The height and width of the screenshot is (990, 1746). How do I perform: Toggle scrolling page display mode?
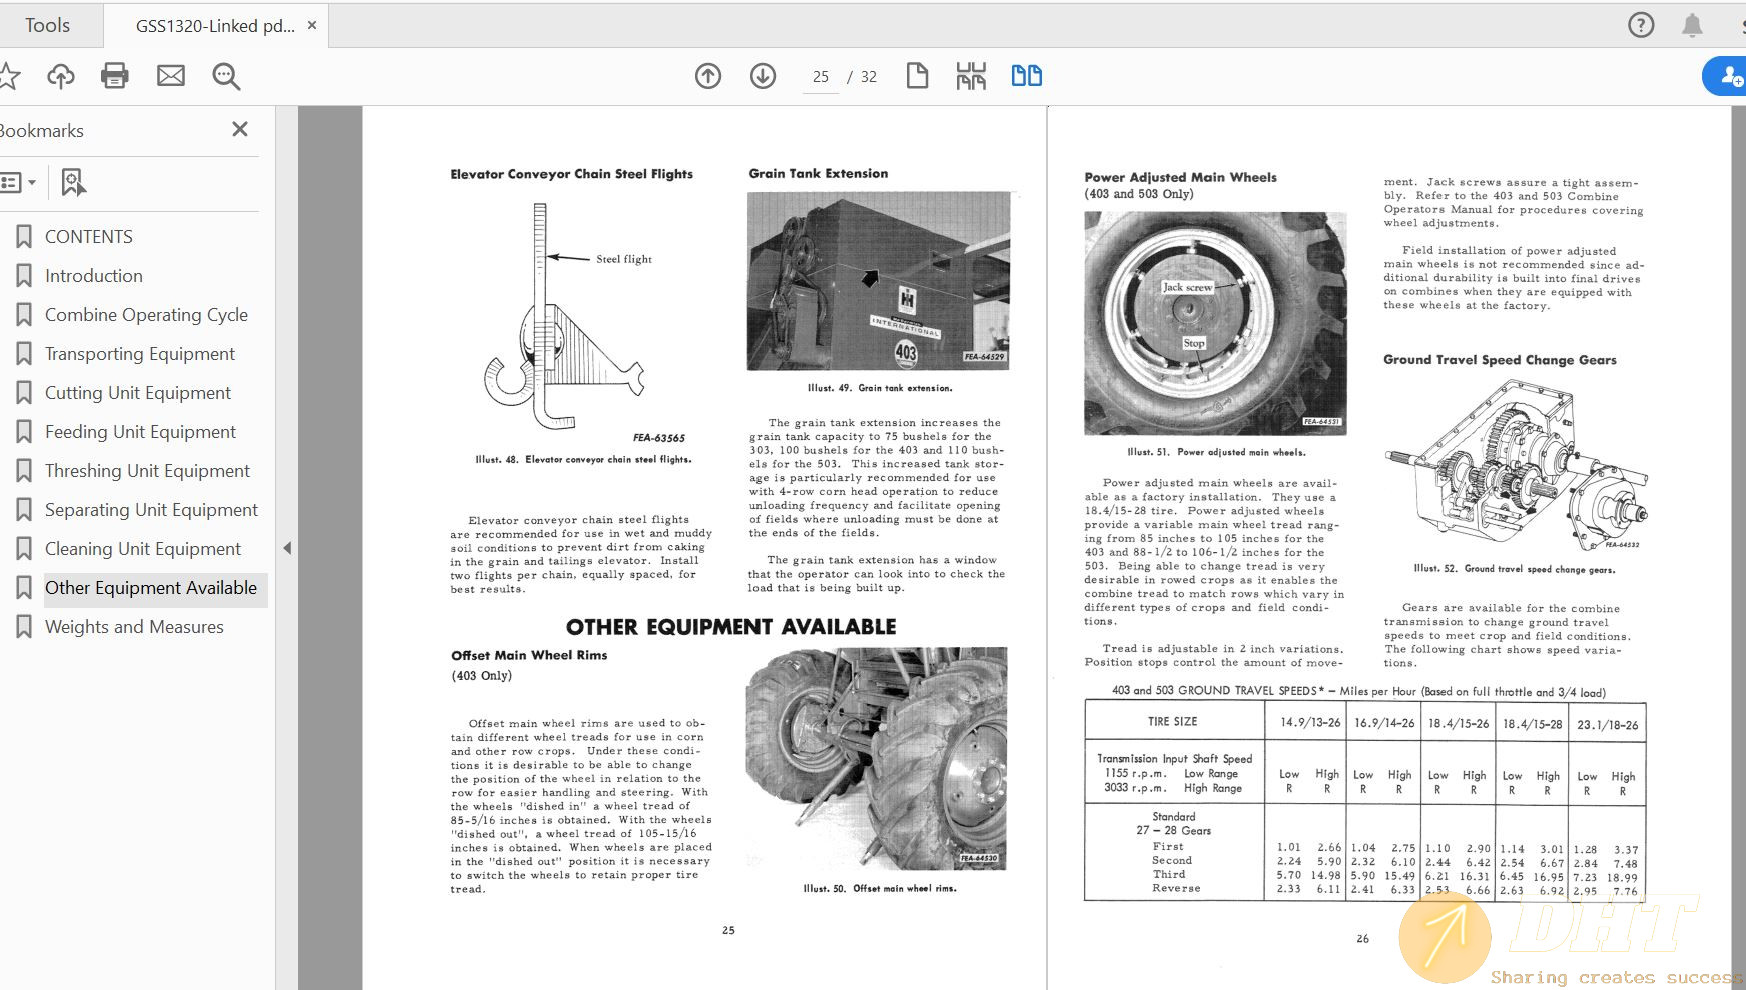coord(971,76)
